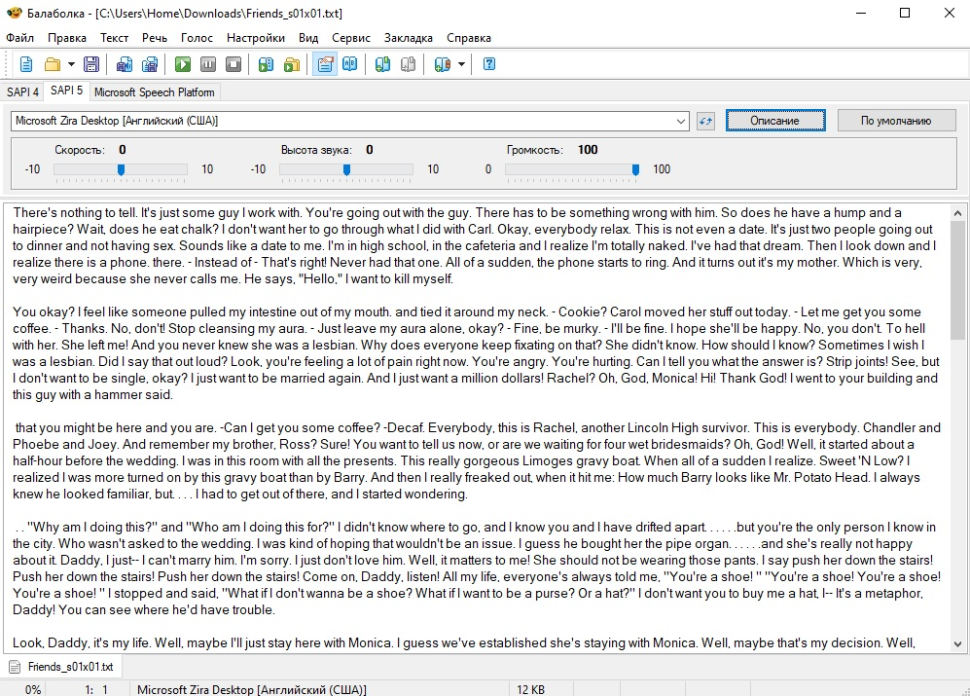This screenshot has height=696, width=970.
Task: Open a file with the yellow folder icon
Action: point(52,64)
